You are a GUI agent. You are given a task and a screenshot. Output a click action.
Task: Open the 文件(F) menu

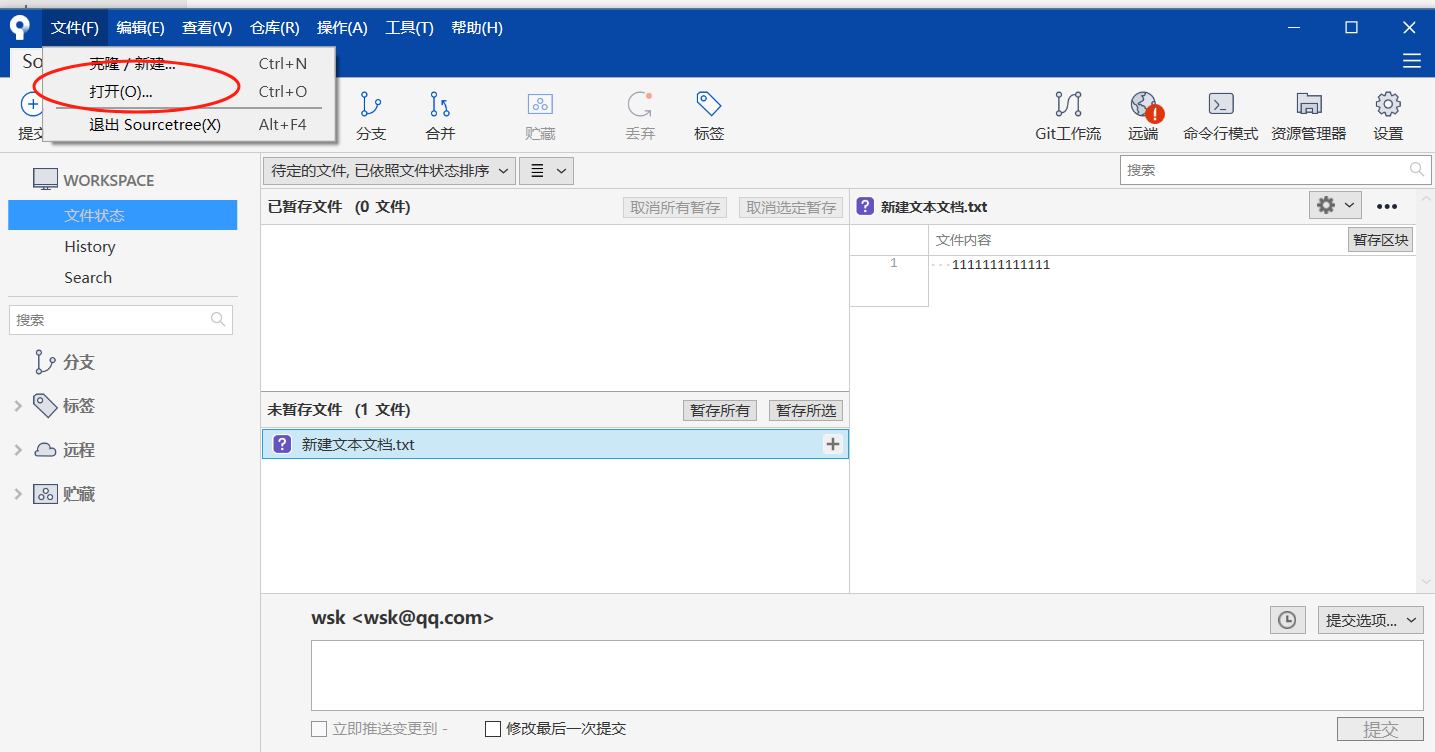[75, 28]
